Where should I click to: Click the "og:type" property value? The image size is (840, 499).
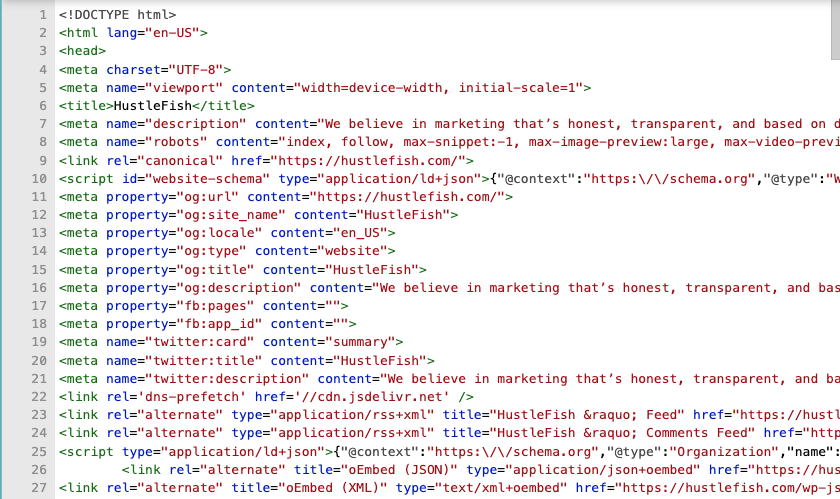(x=211, y=251)
